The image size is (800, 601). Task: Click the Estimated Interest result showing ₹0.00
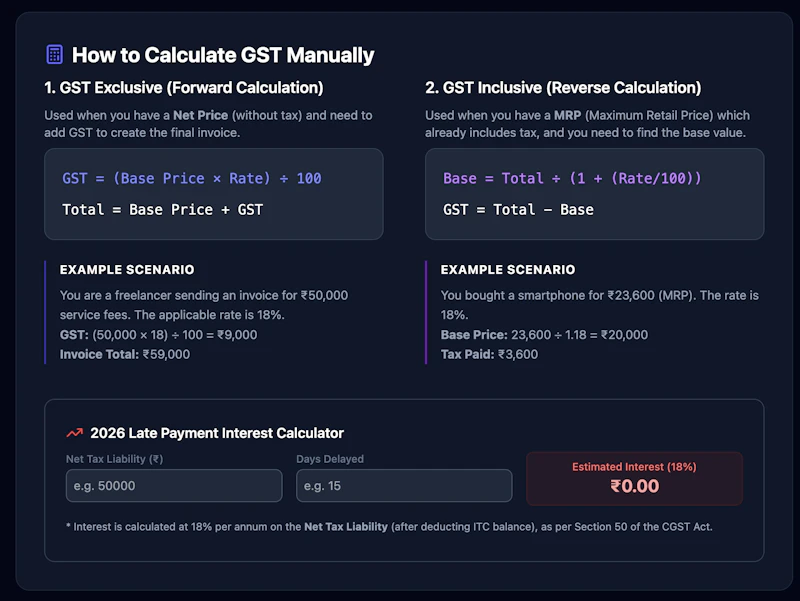[x=635, y=479]
